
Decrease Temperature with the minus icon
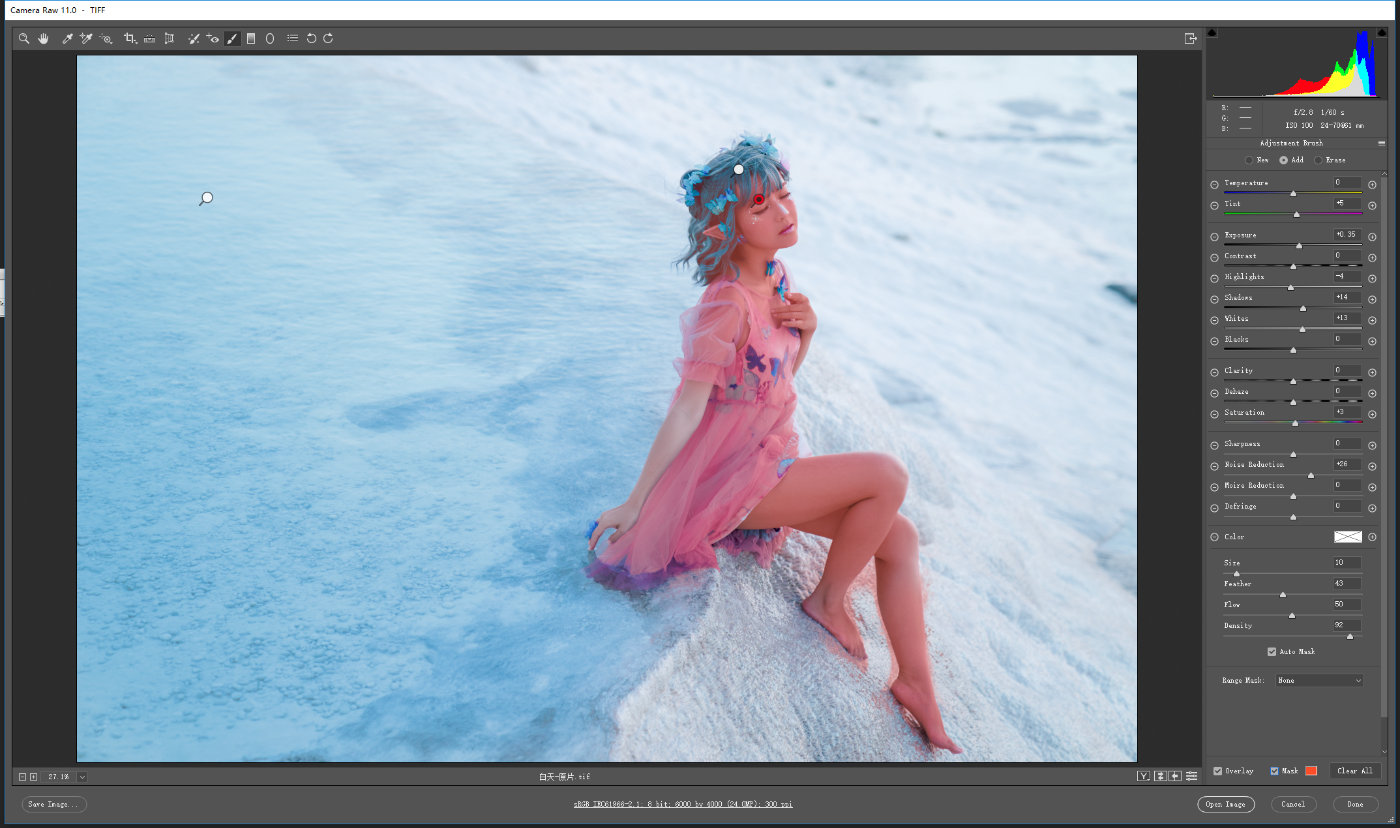(1214, 184)
